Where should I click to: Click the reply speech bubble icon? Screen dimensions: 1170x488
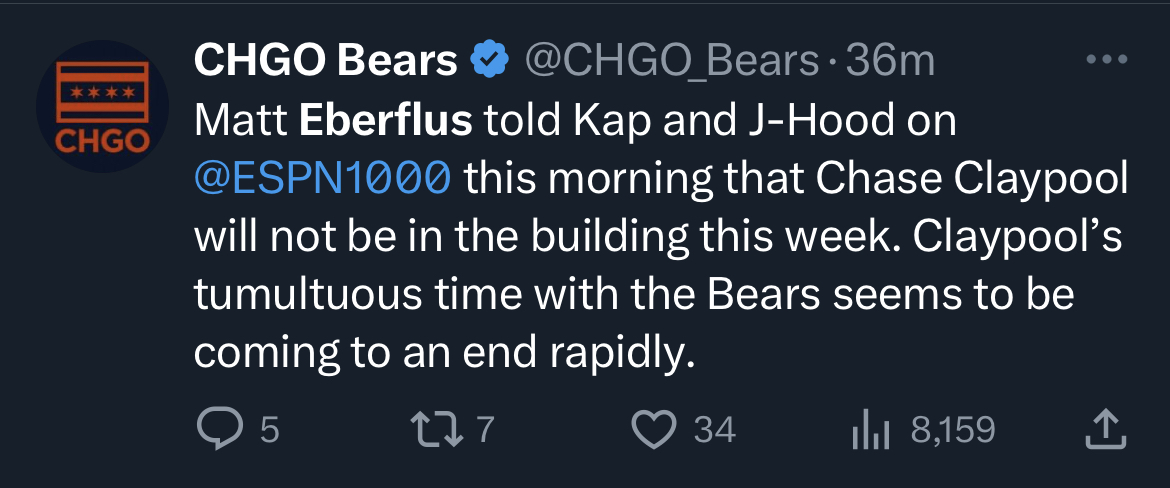(217, 431)
